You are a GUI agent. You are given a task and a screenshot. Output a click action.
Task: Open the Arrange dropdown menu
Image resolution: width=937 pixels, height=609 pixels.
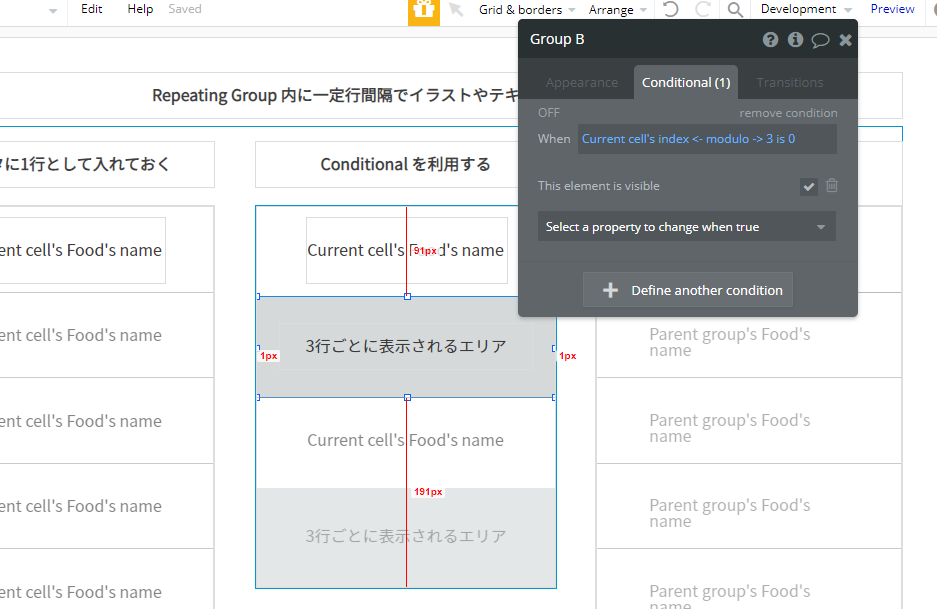tap(617, 10)
